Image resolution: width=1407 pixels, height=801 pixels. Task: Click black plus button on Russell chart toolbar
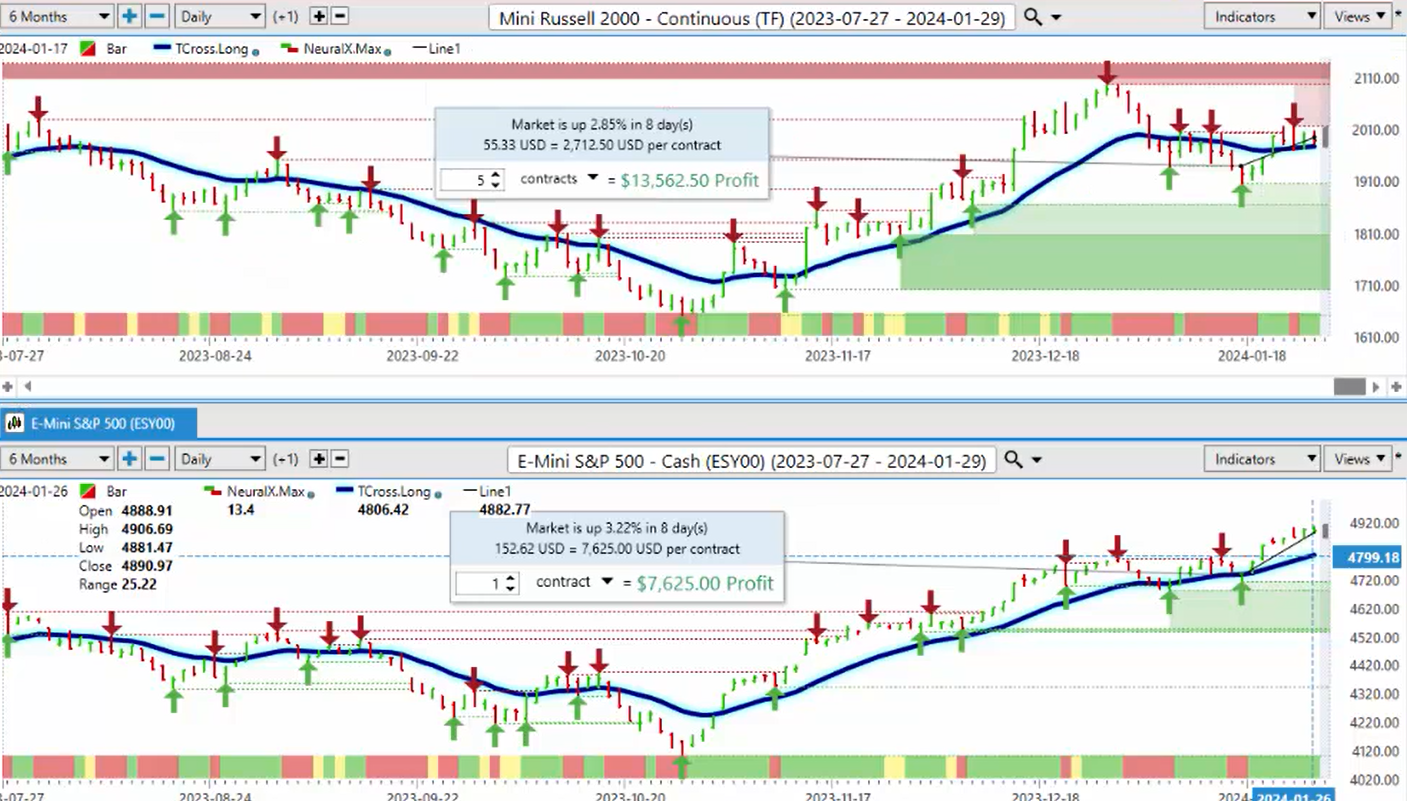coord(319,16)
